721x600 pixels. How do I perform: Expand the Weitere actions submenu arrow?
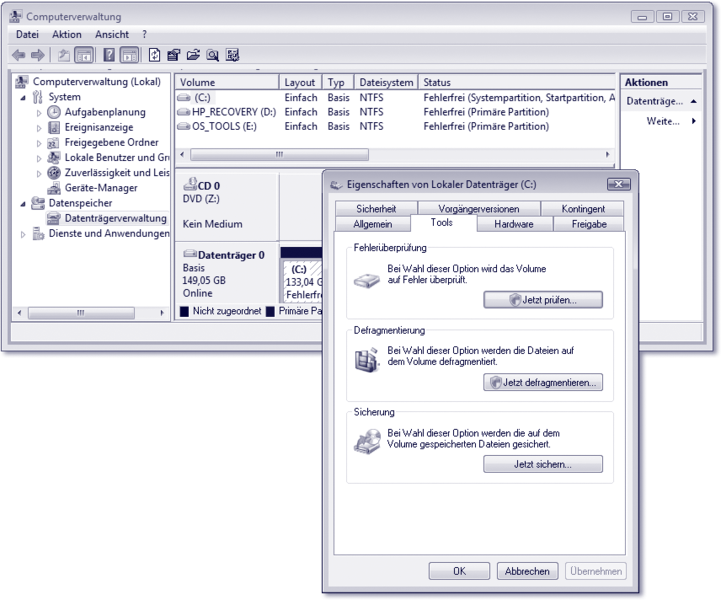click(694, 121)
